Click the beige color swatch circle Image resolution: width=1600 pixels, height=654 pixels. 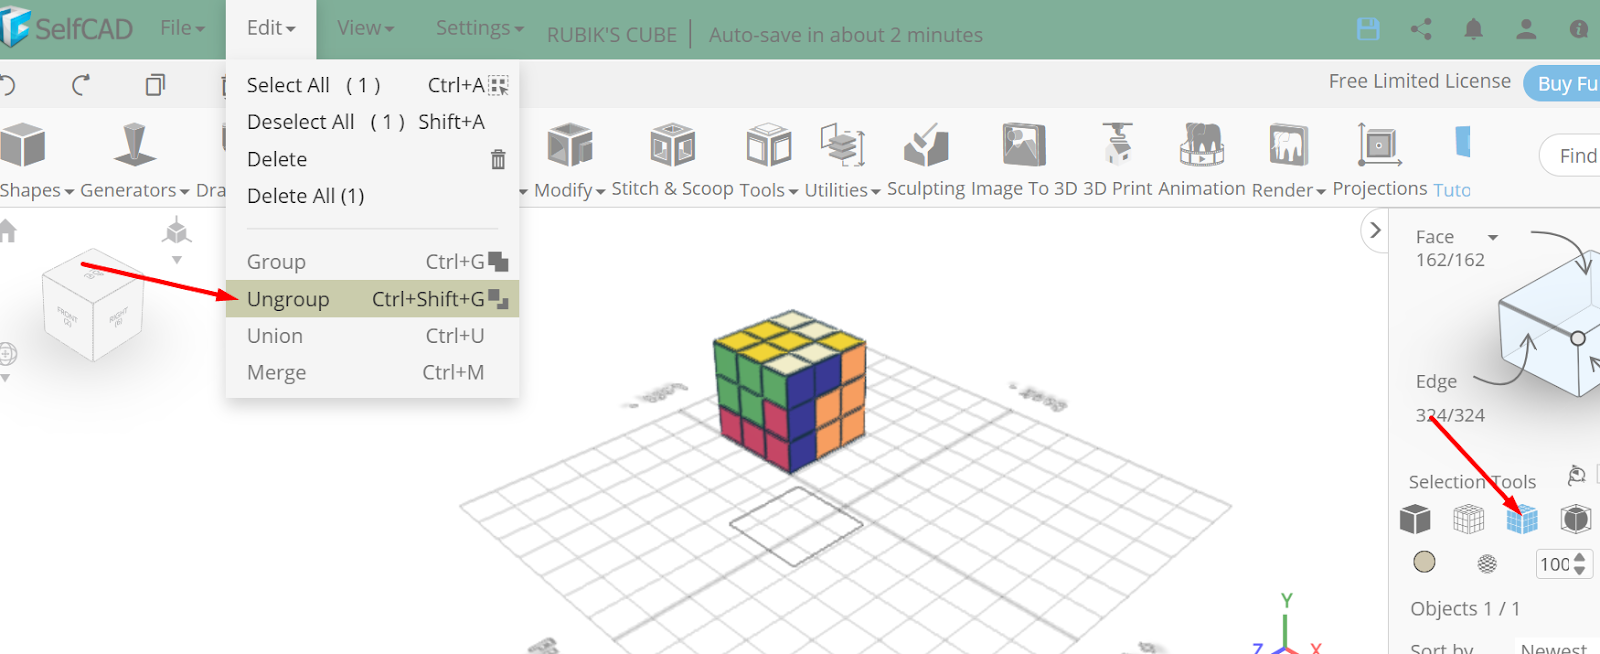coord(1424,562)
